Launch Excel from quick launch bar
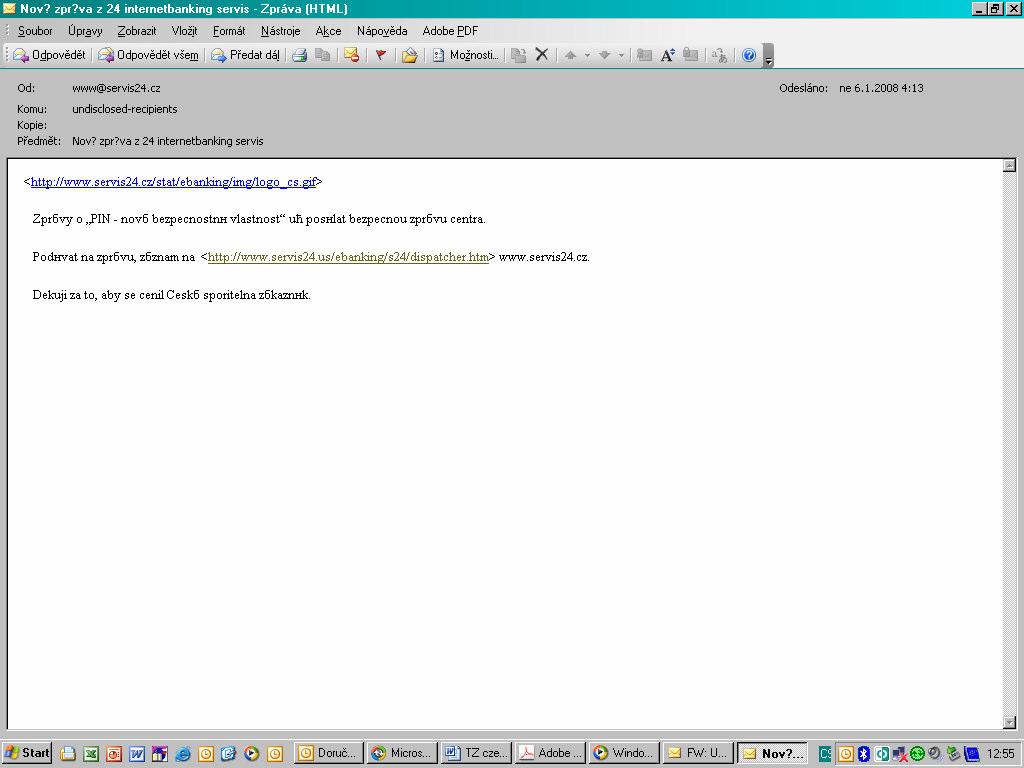Image resolution: width=1024 pixels, height=768 pixels. 90,754
